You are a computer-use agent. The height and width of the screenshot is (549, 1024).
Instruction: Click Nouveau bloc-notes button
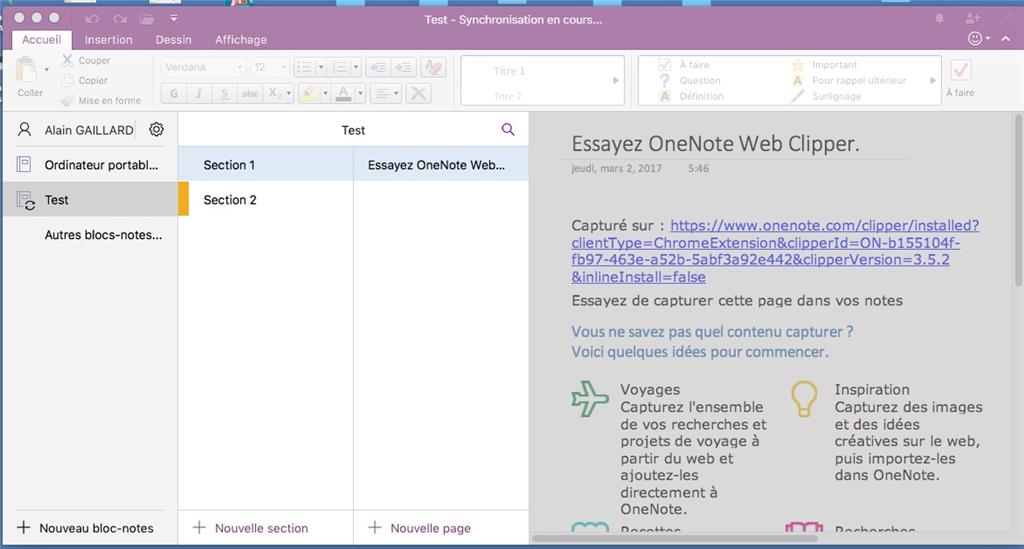(x=86, y=528)
